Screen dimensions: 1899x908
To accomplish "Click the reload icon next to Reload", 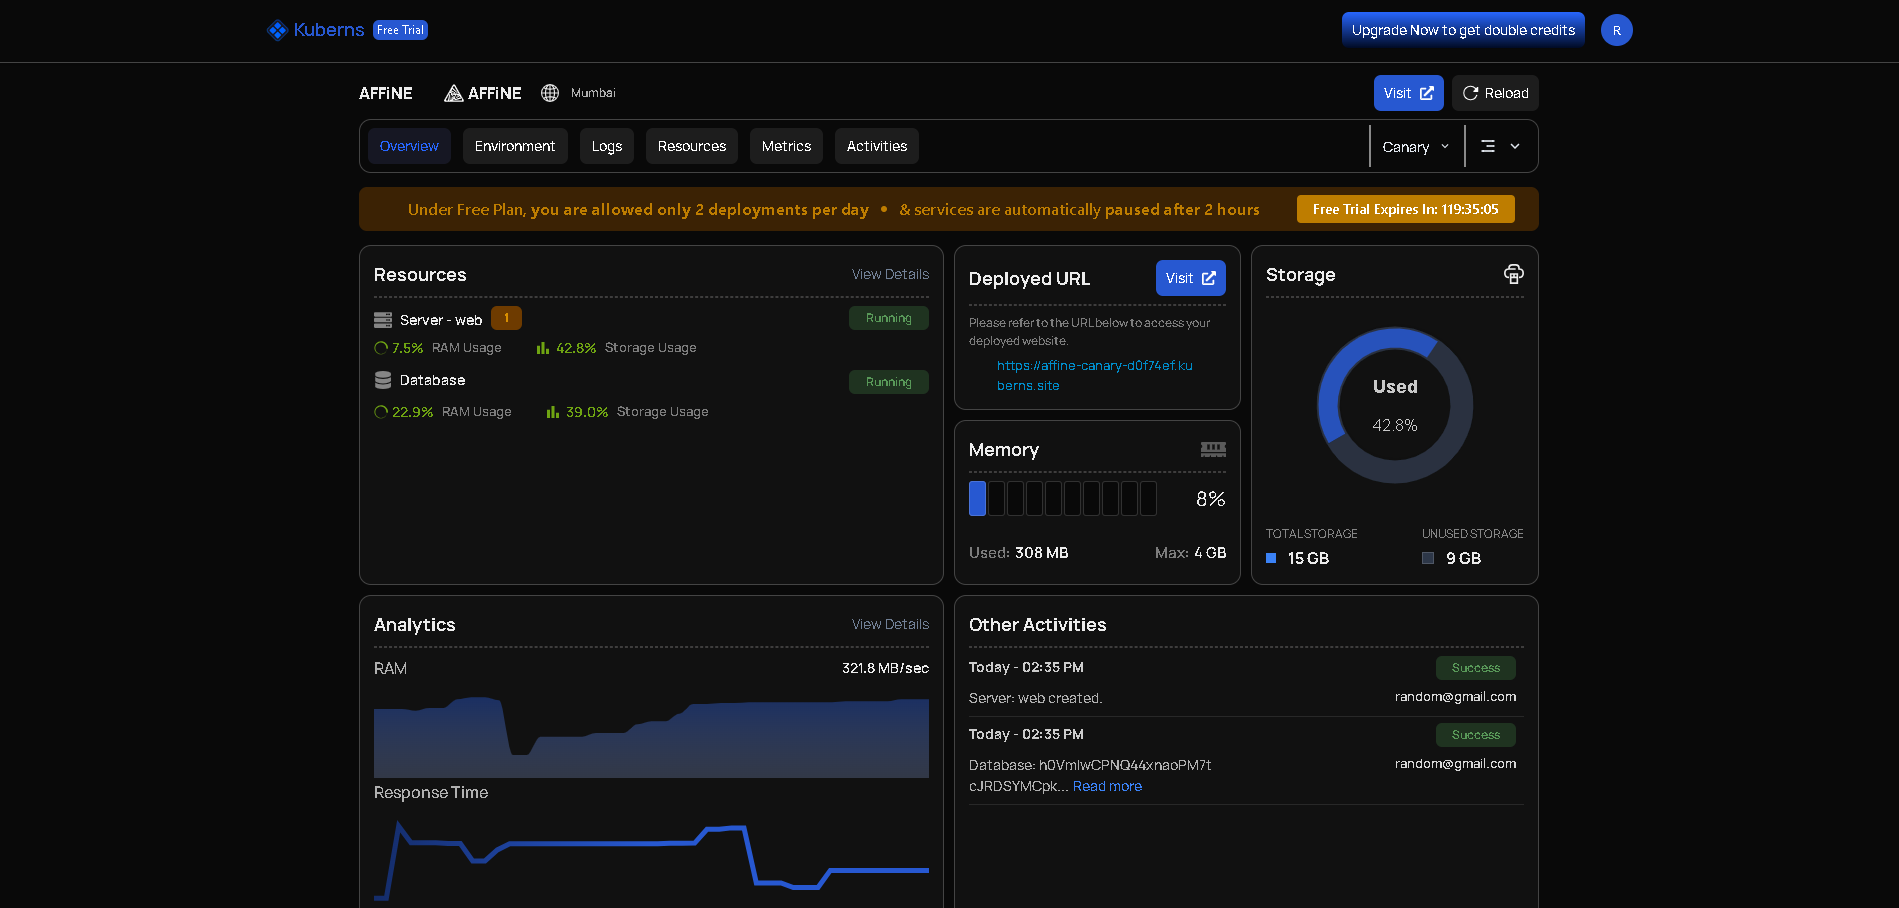I will click(x=1470, y=93).
